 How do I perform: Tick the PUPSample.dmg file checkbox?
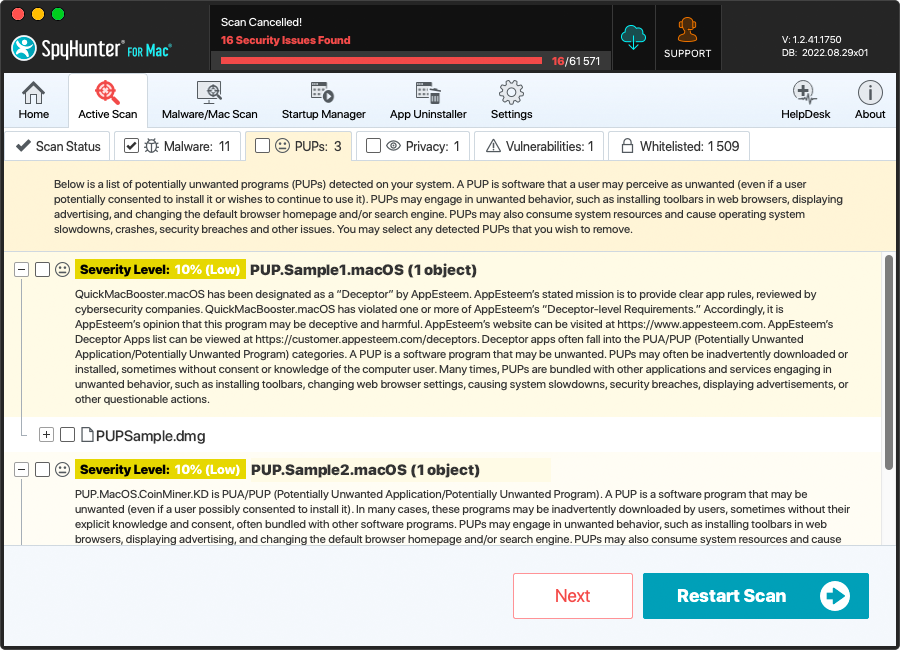[x=67, y=435]
